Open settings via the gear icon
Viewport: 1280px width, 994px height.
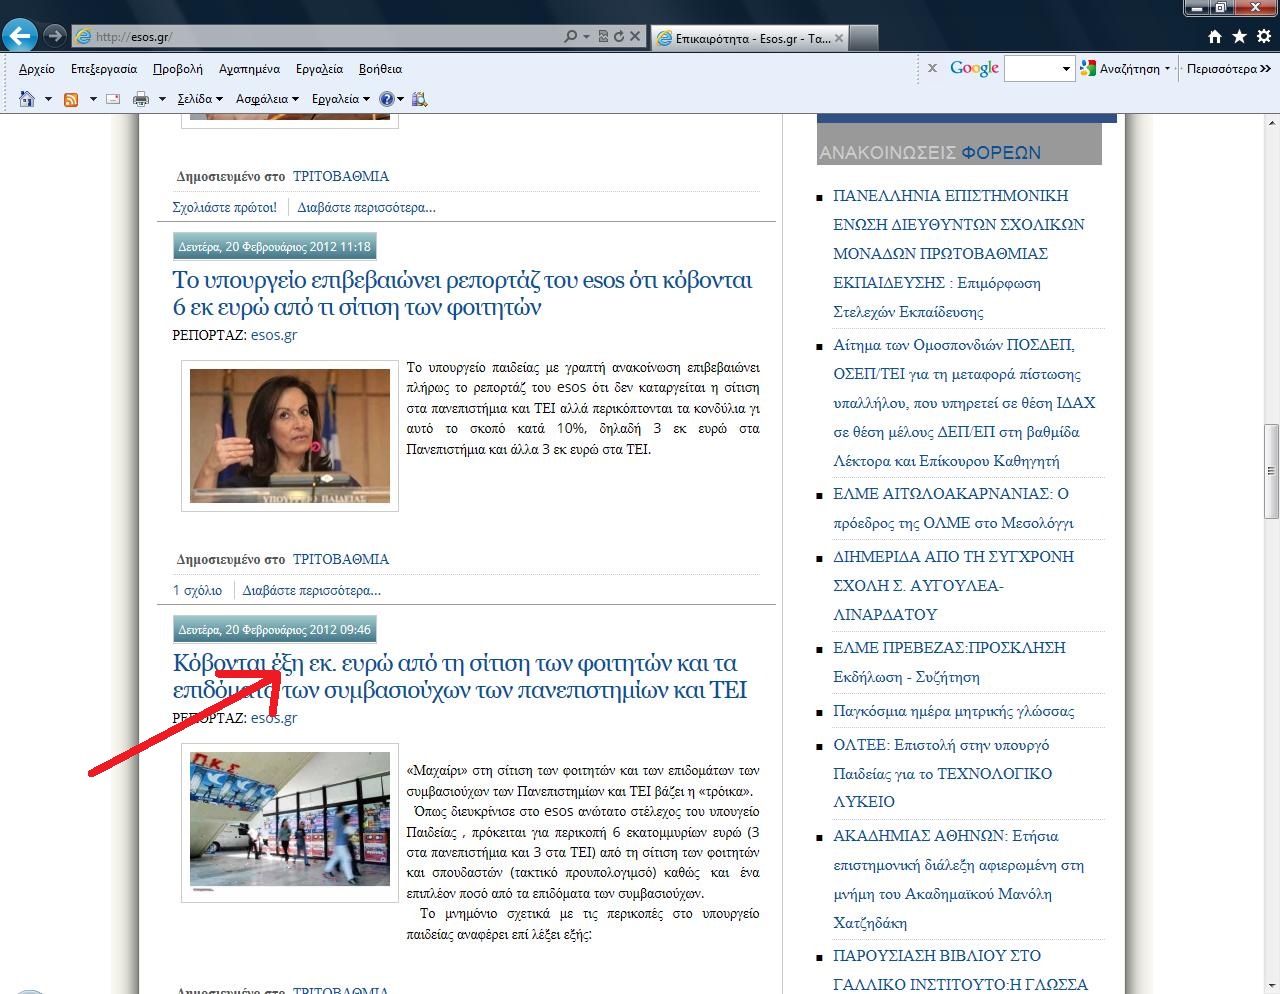tap(1263, 37)
